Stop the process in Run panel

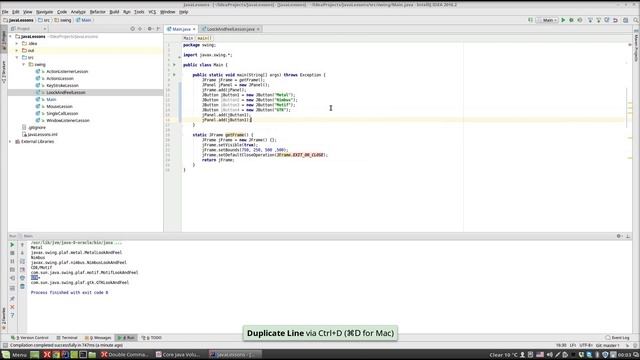click(12, 253)
